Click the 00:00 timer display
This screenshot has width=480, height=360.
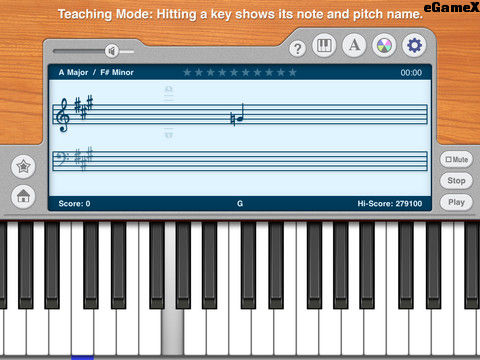click(411, 73)
